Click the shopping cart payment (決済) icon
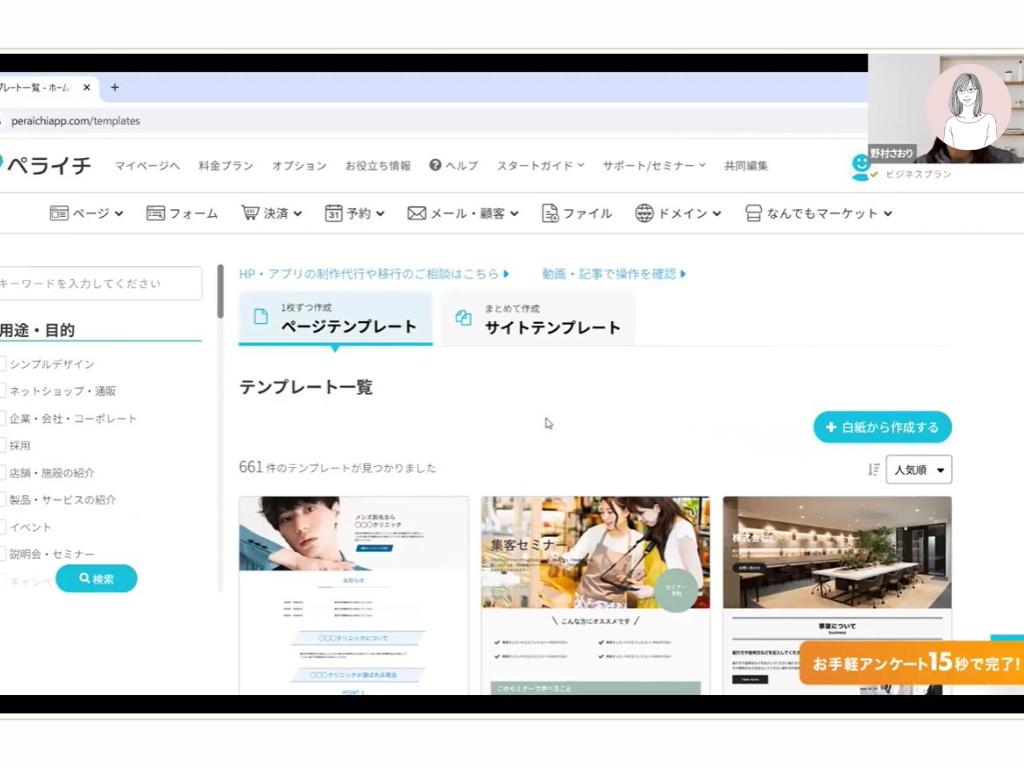Viewport: 1024px width, 768px height. click(x=250, y=213)
